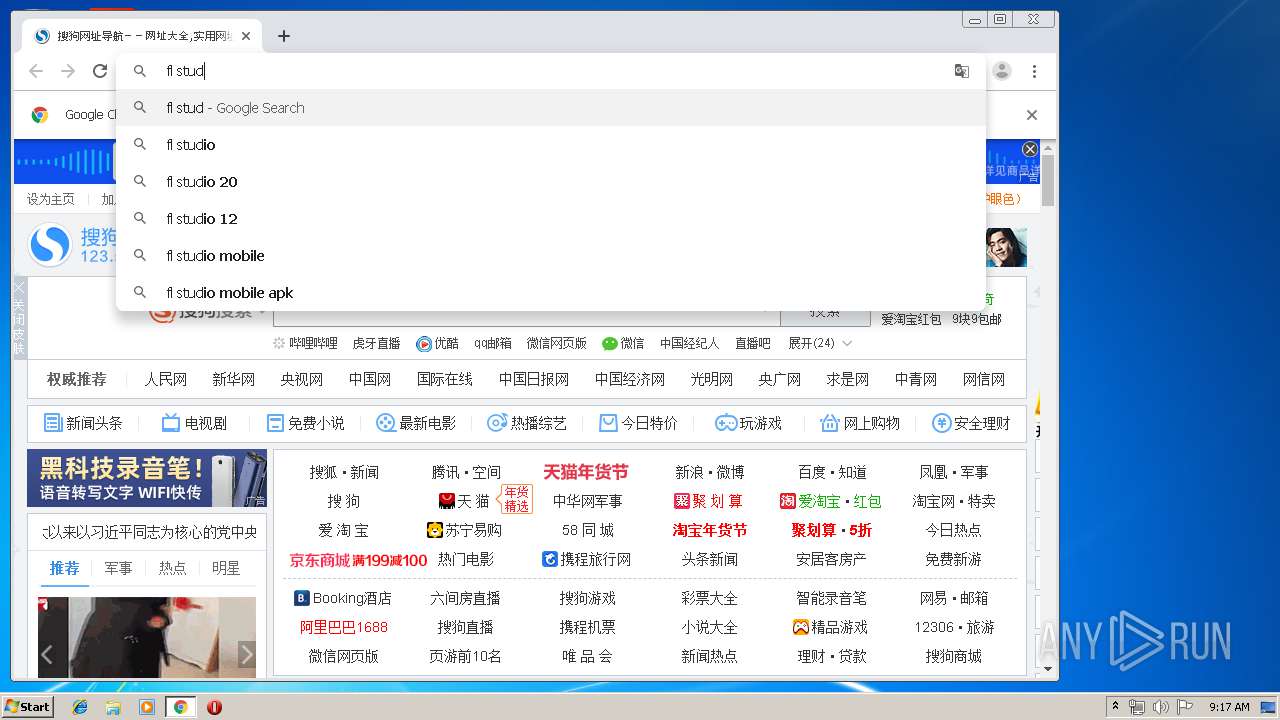
Task: Select the 'fl studio 12' suggestion
Action: [x=551, y=219]
